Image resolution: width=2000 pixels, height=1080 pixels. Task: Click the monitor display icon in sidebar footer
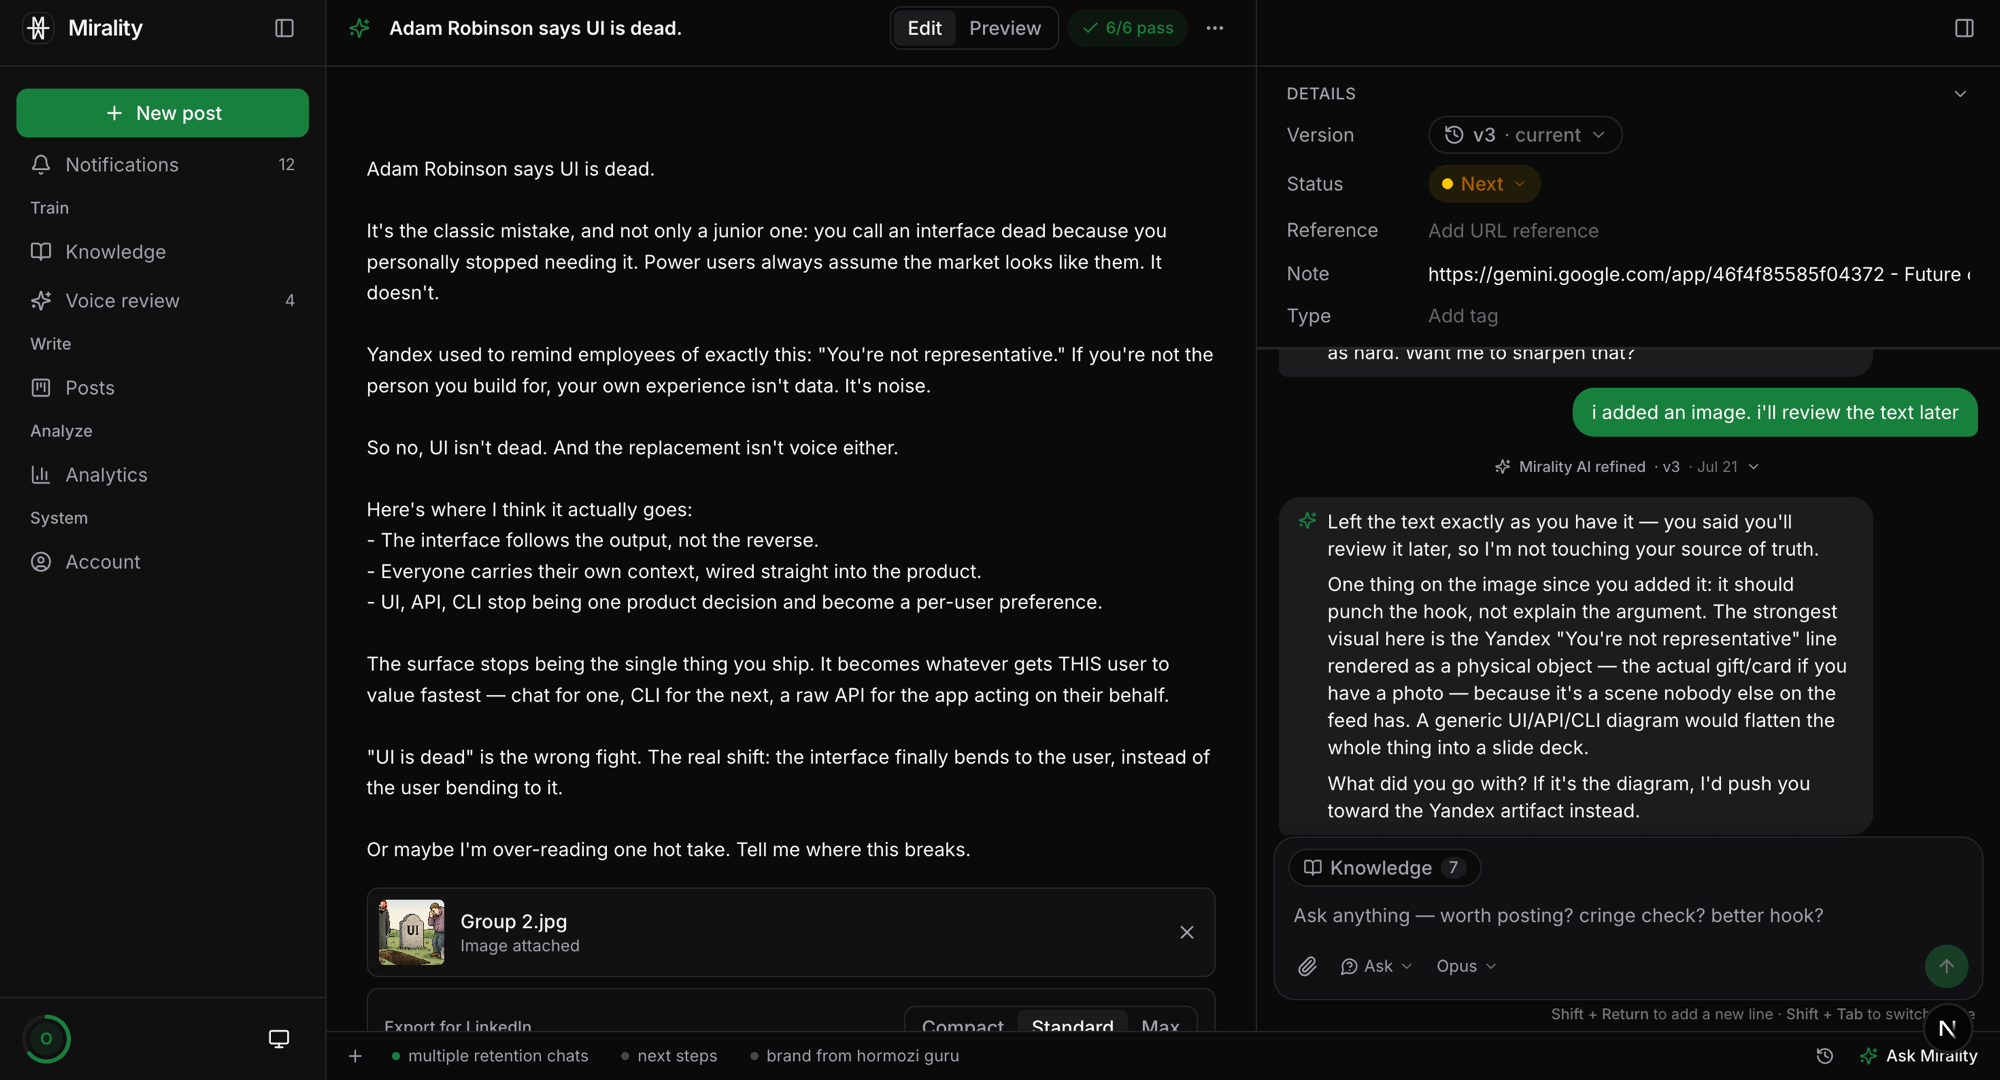point(279,1039)
